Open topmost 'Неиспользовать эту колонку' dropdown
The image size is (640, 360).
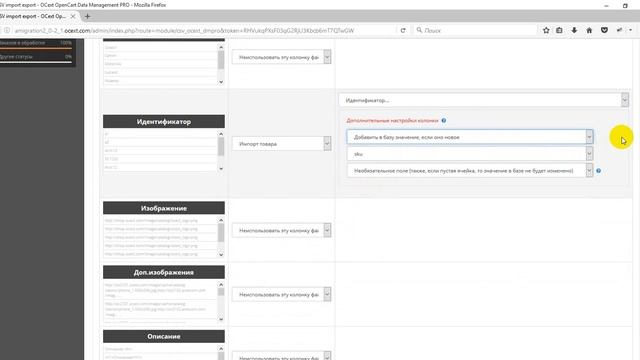tap(281, 57)
